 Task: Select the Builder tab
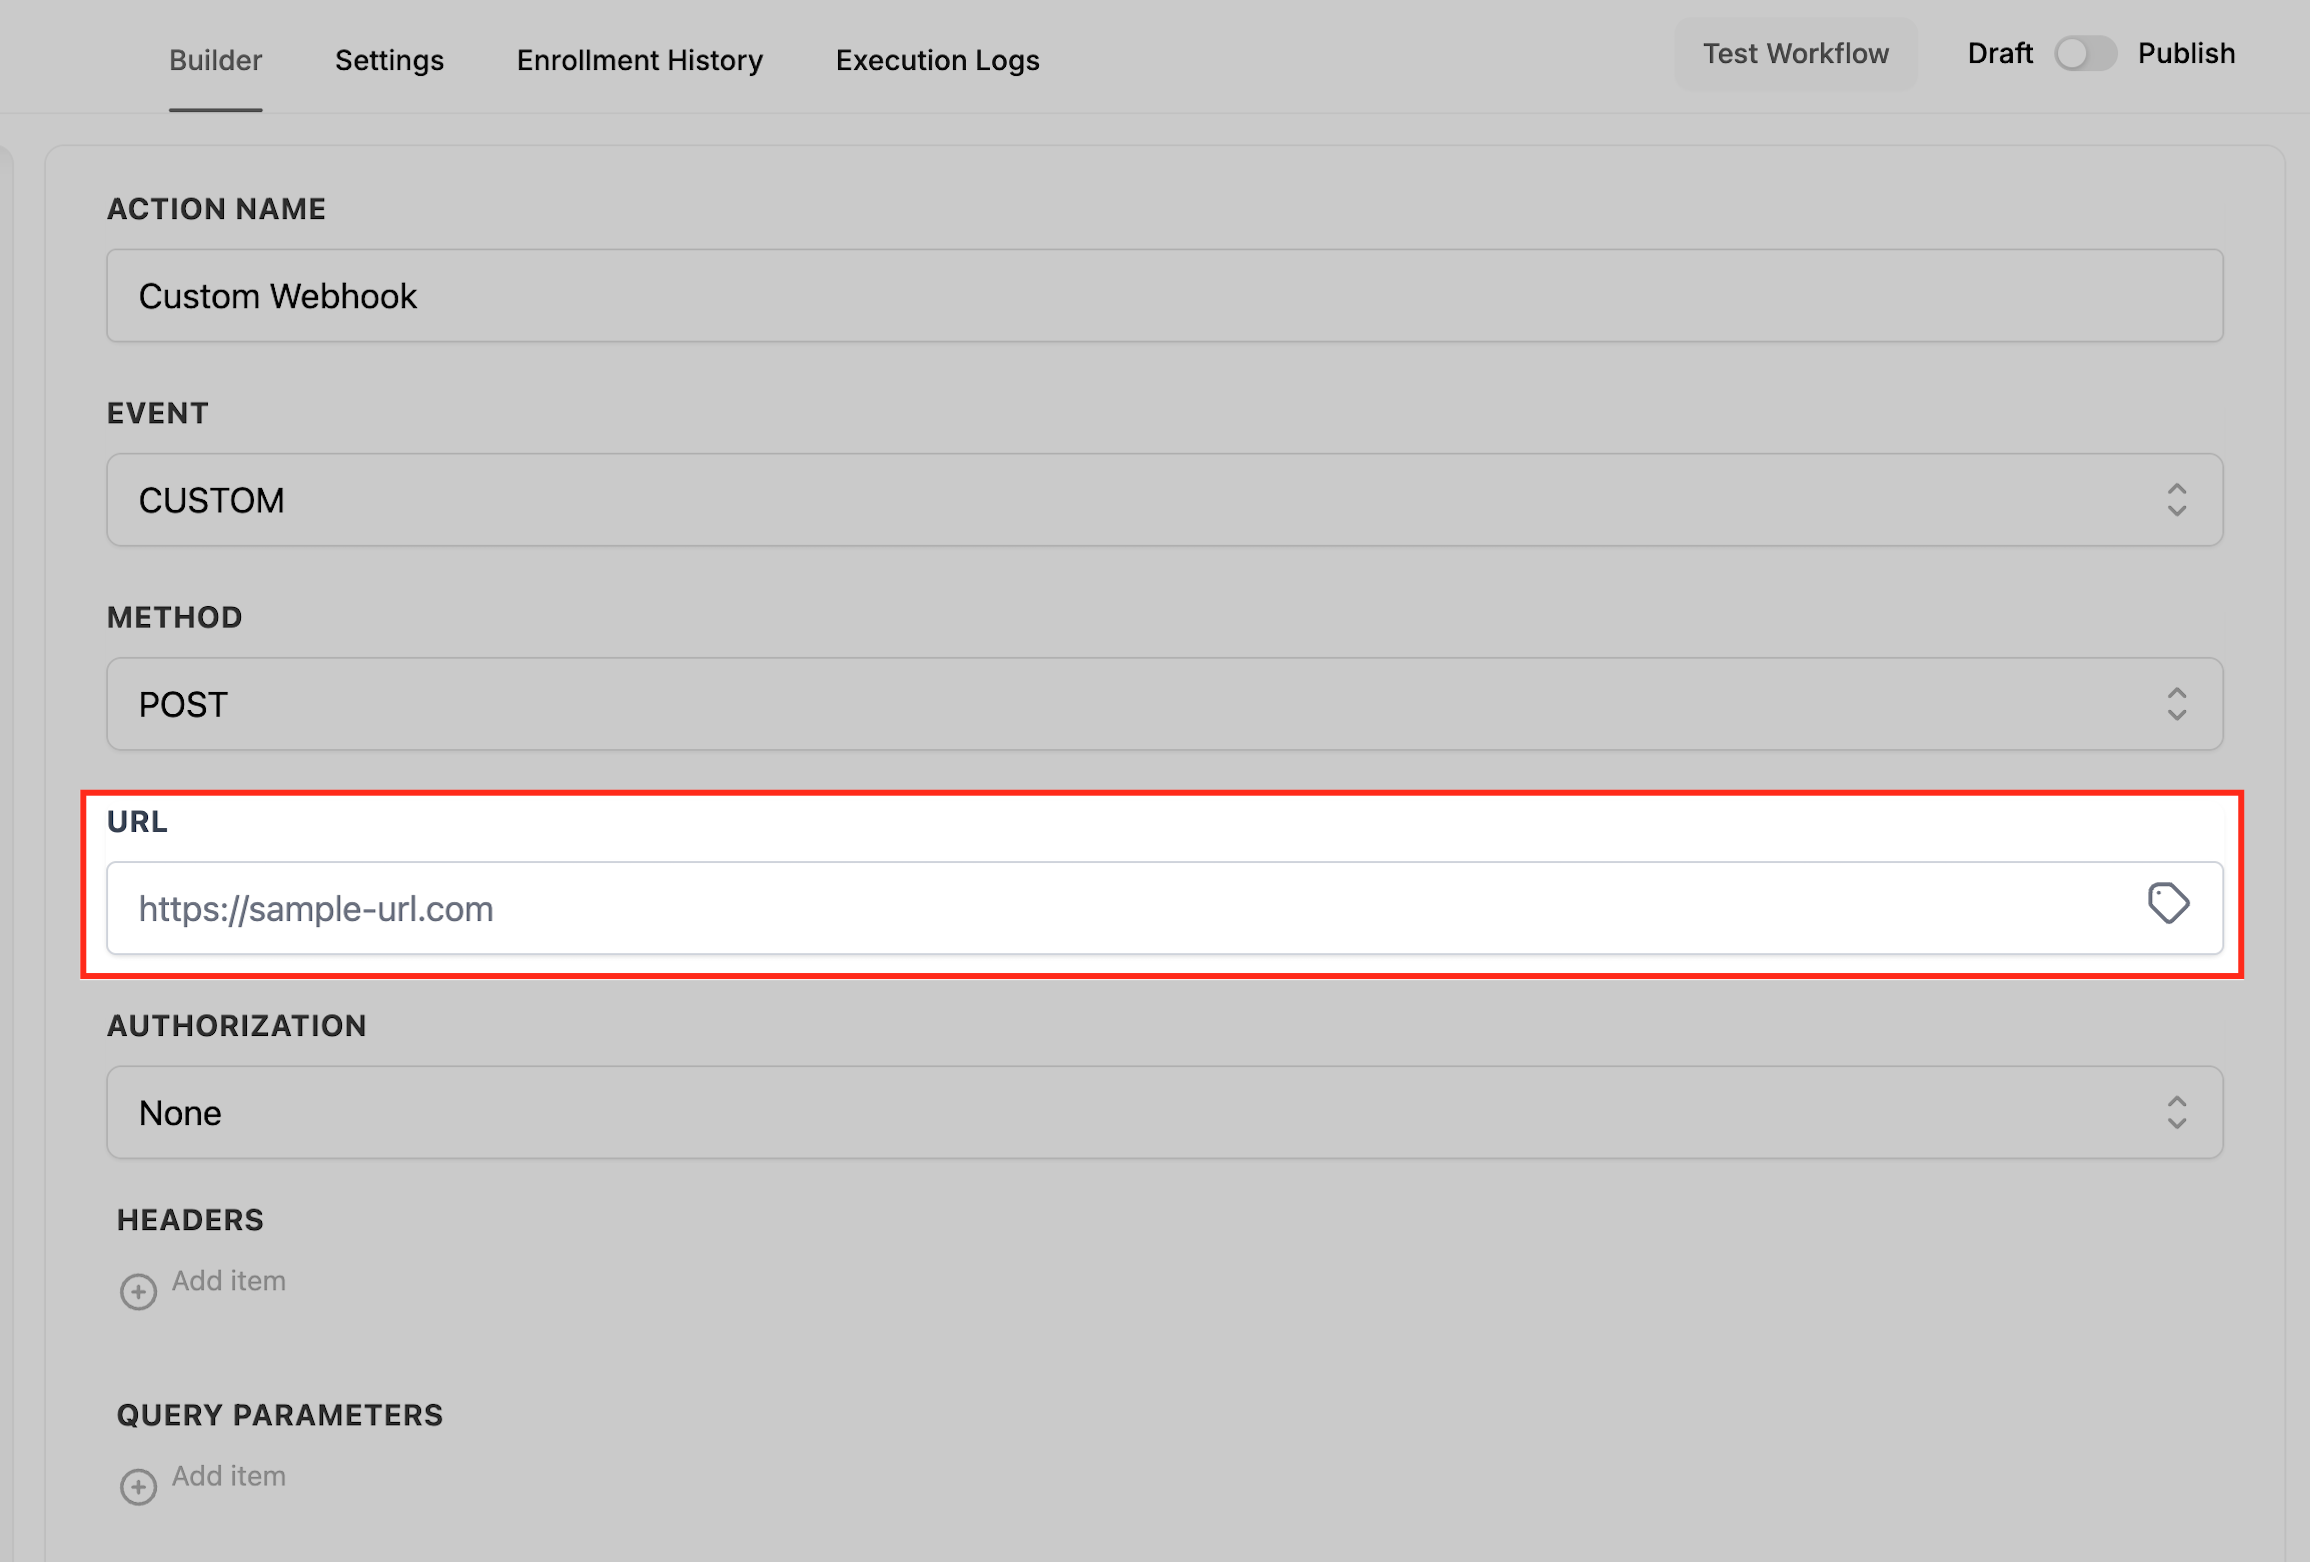click(215, 61)
